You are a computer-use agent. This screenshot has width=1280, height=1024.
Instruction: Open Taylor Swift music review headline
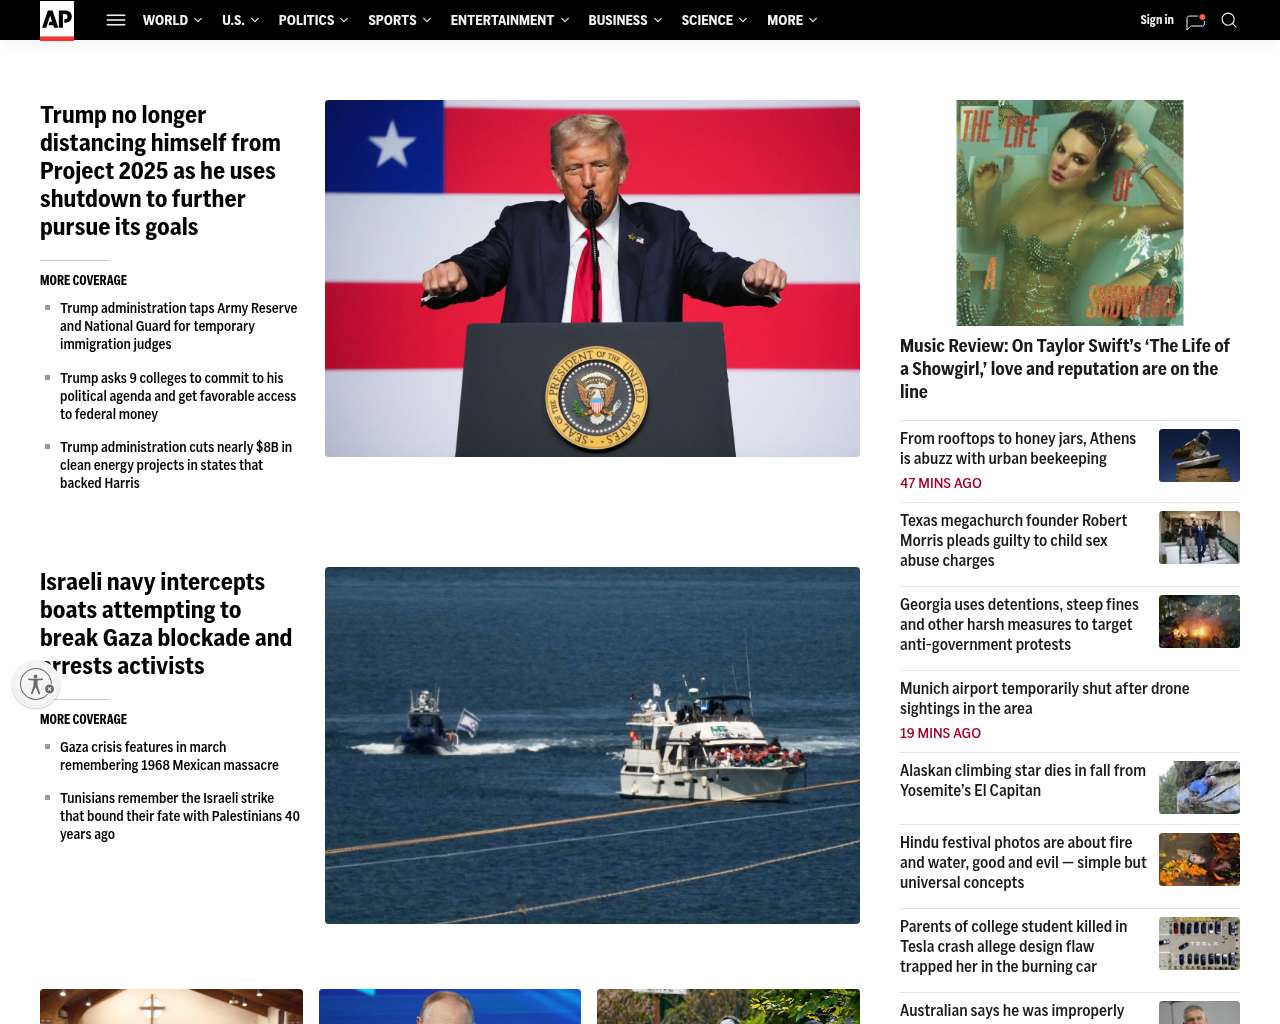point(1065,369)
